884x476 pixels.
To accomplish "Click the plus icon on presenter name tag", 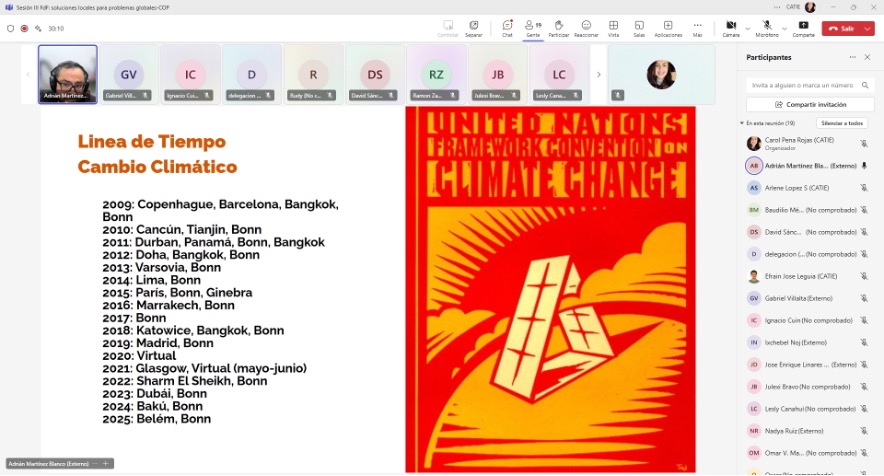I will point(105,464).
